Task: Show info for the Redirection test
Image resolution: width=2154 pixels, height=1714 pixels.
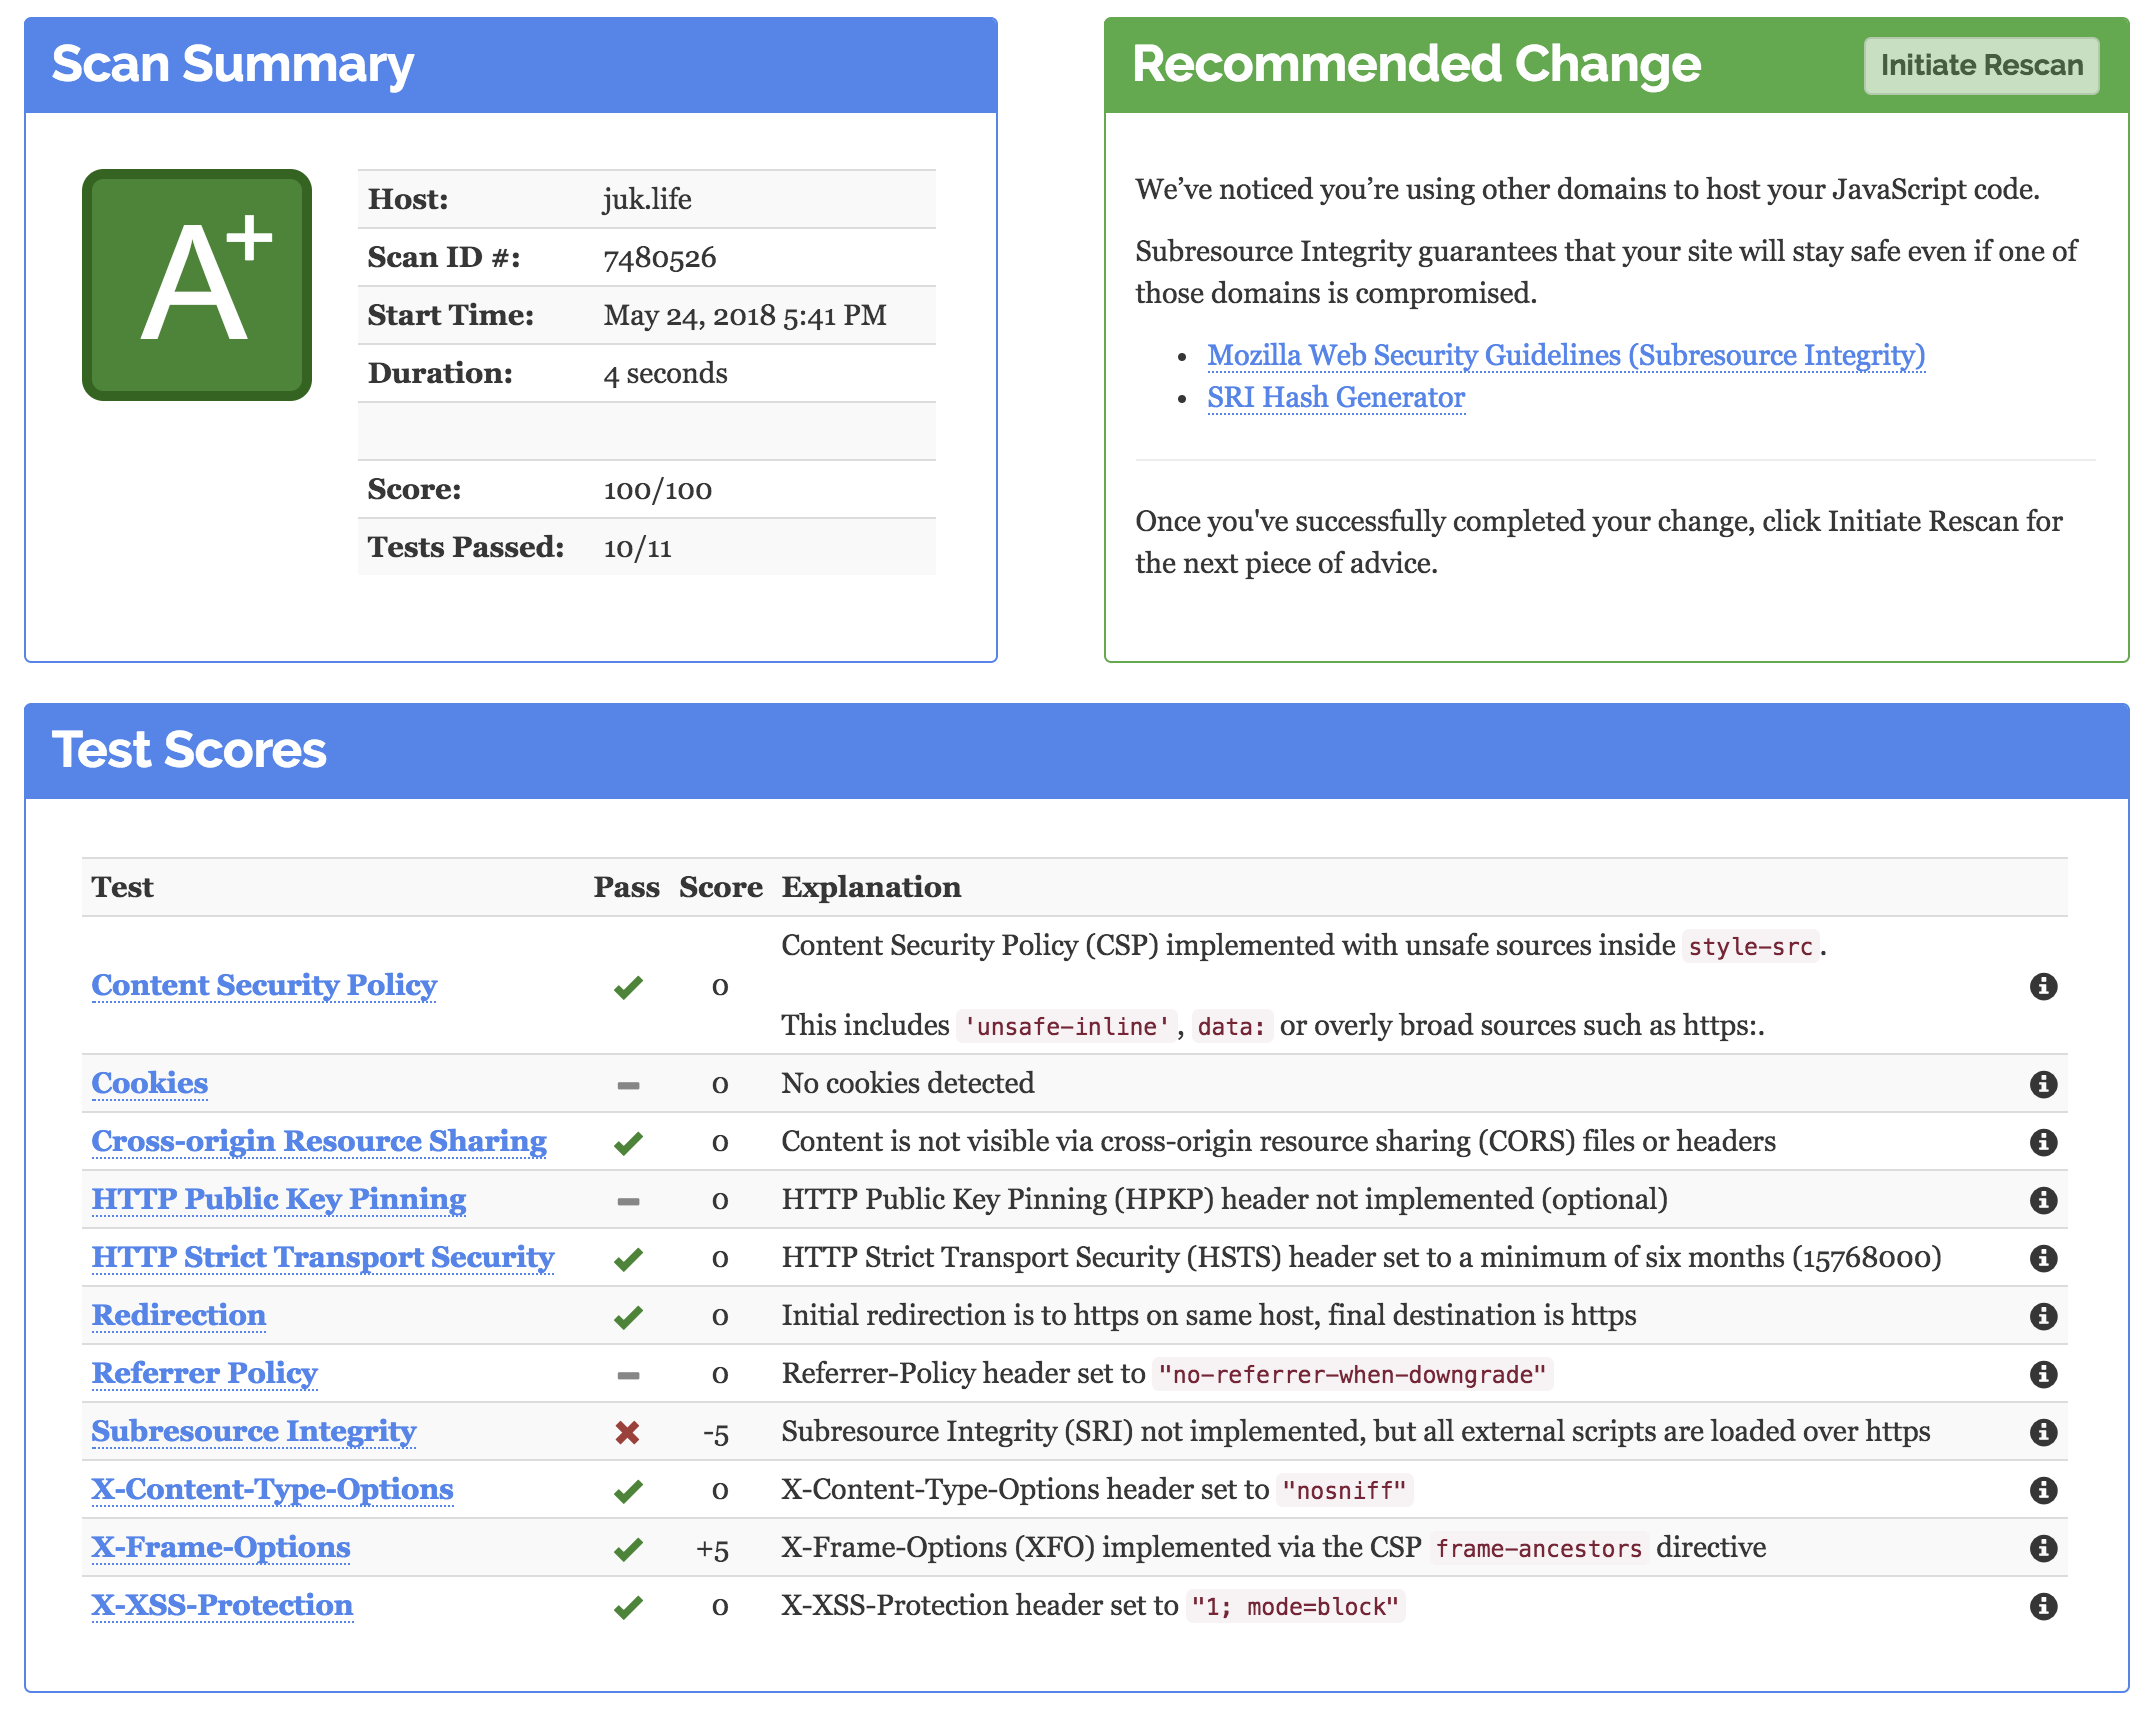Action: click(2043, 1316)
